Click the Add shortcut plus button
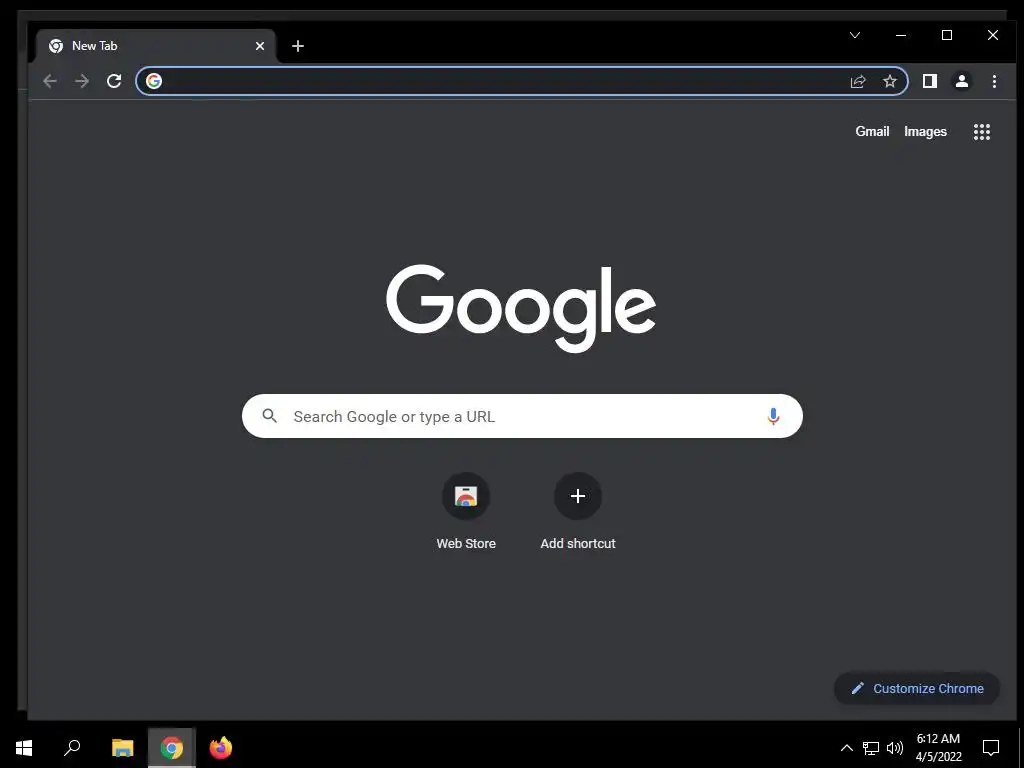Image resolution: width=1024 pixels, height=768 pixels. pyautogui.click(x=577, y=496)
